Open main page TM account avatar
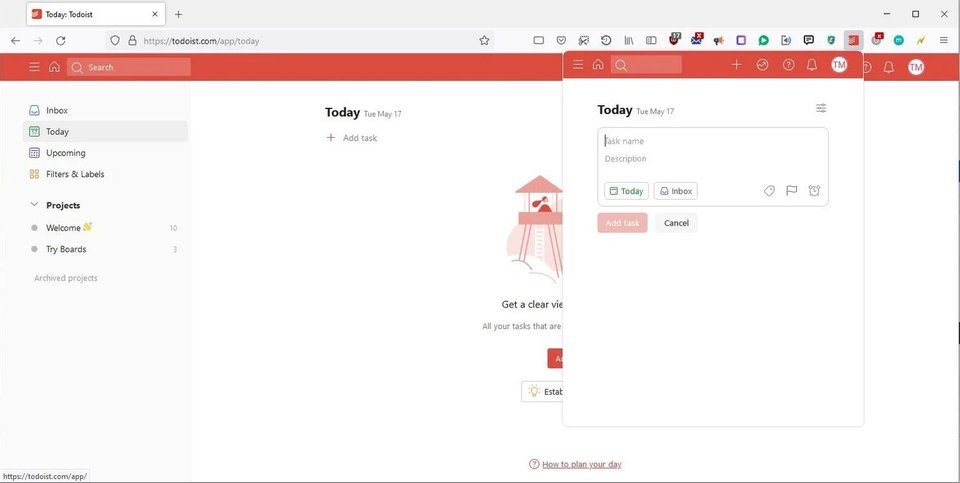 [916, 67]
